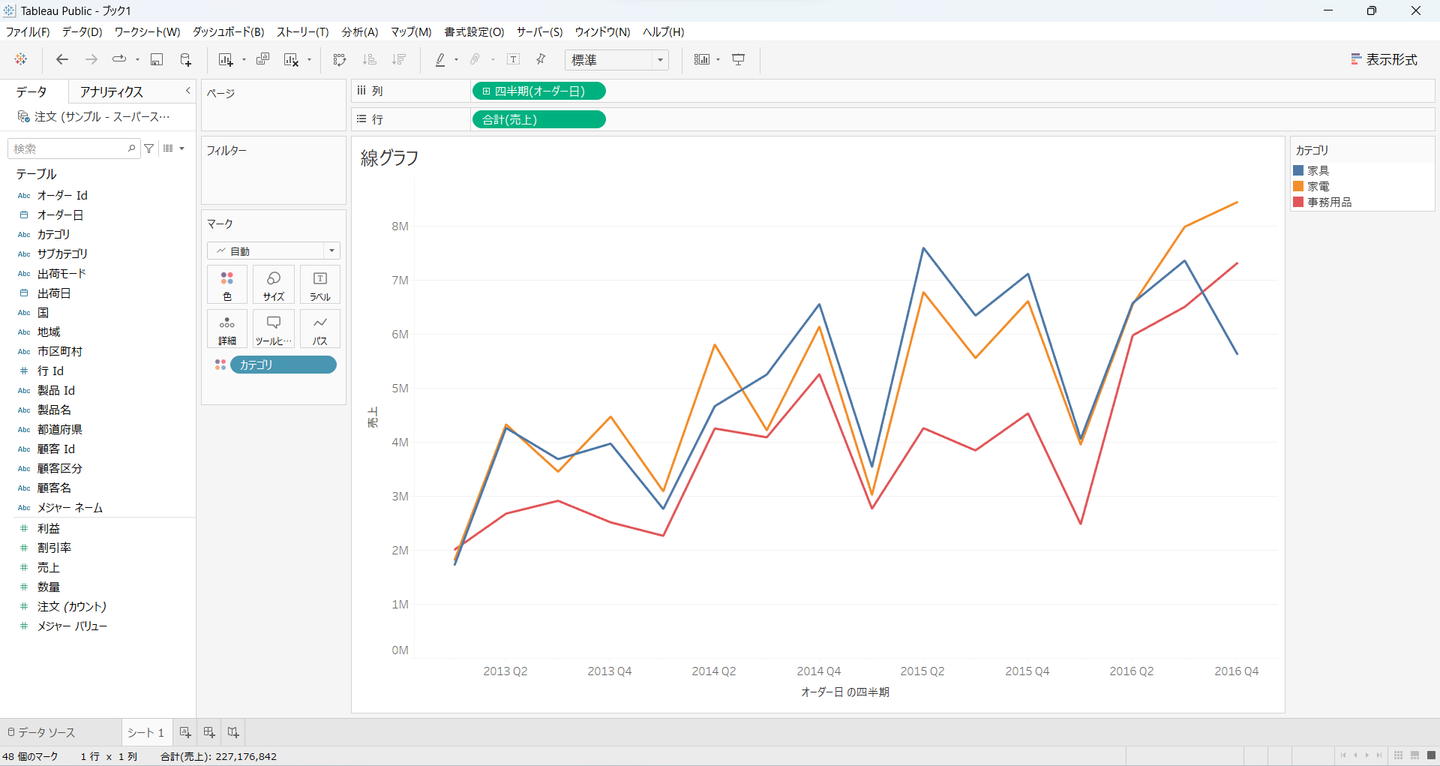Toggle the 表示形式 Show Me panel
This screenshot has width=1440, height=766.
1384,60
